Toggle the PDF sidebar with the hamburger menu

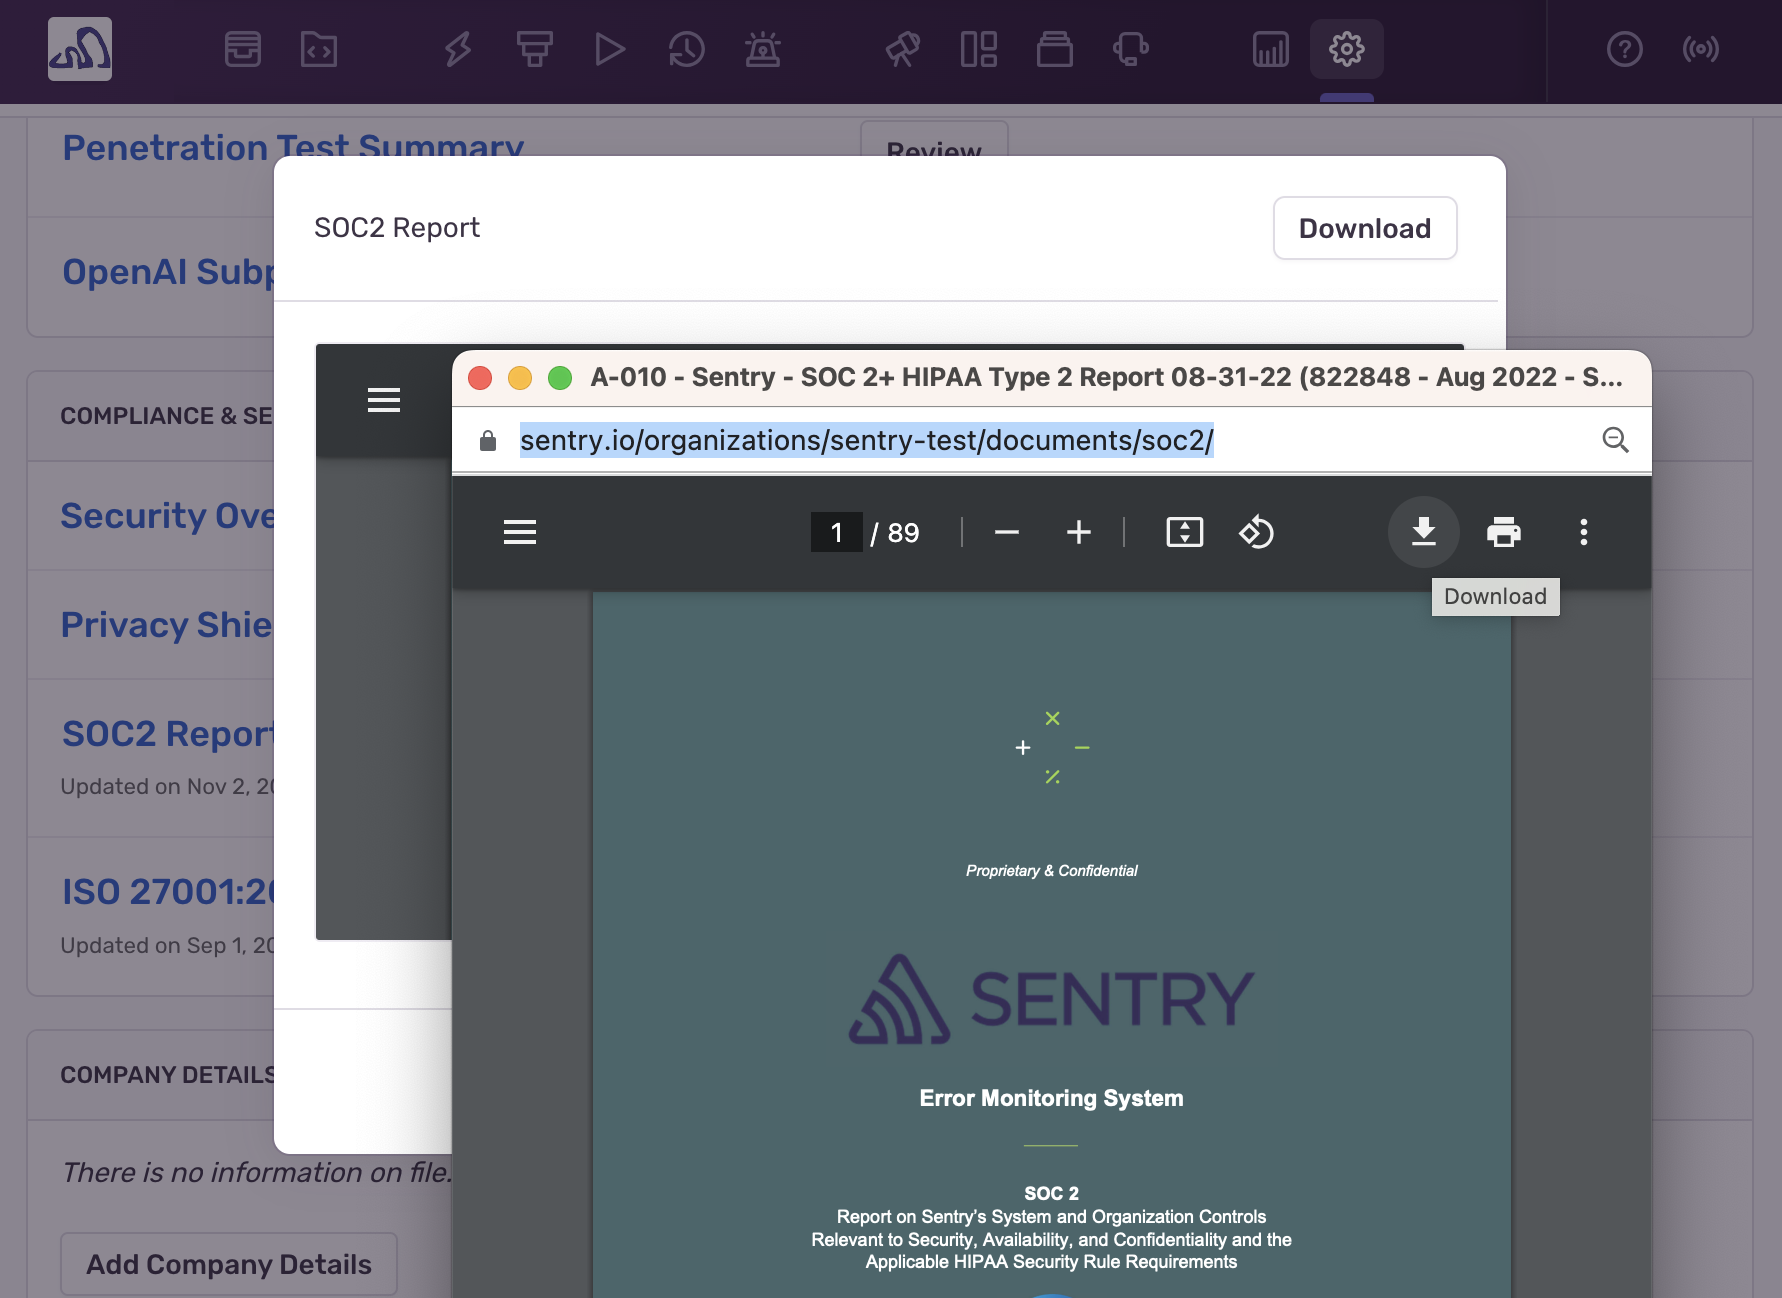[x=520, y=532]
